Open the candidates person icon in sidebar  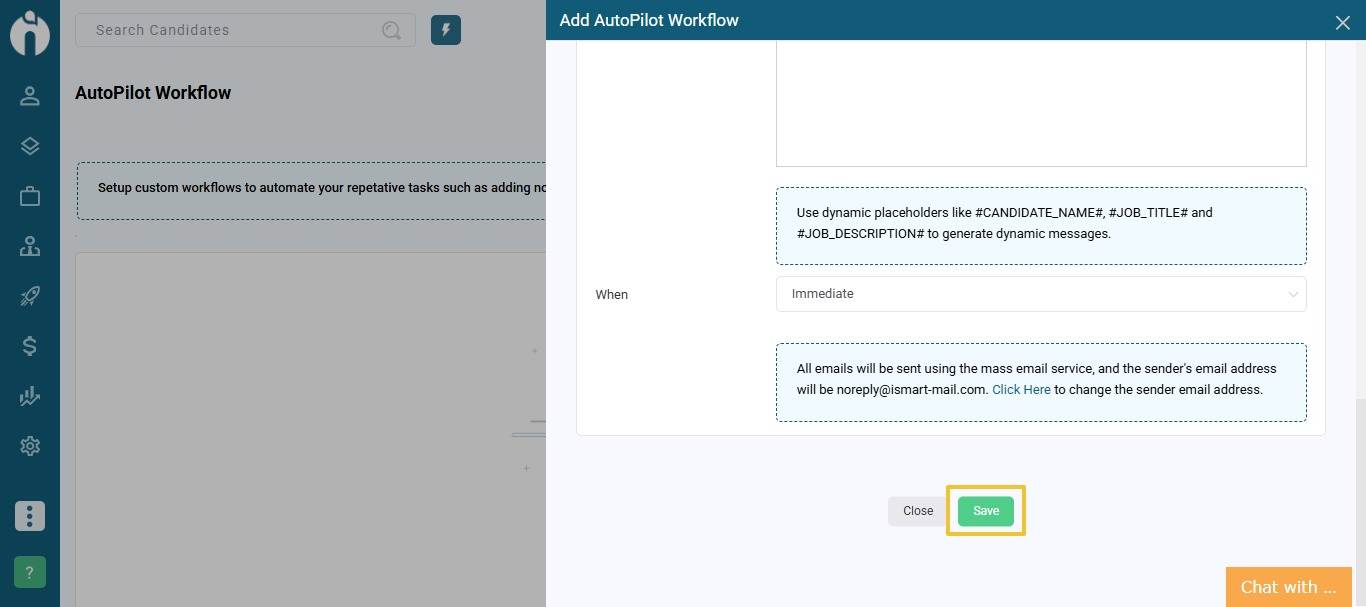click(x=30, y=96)
